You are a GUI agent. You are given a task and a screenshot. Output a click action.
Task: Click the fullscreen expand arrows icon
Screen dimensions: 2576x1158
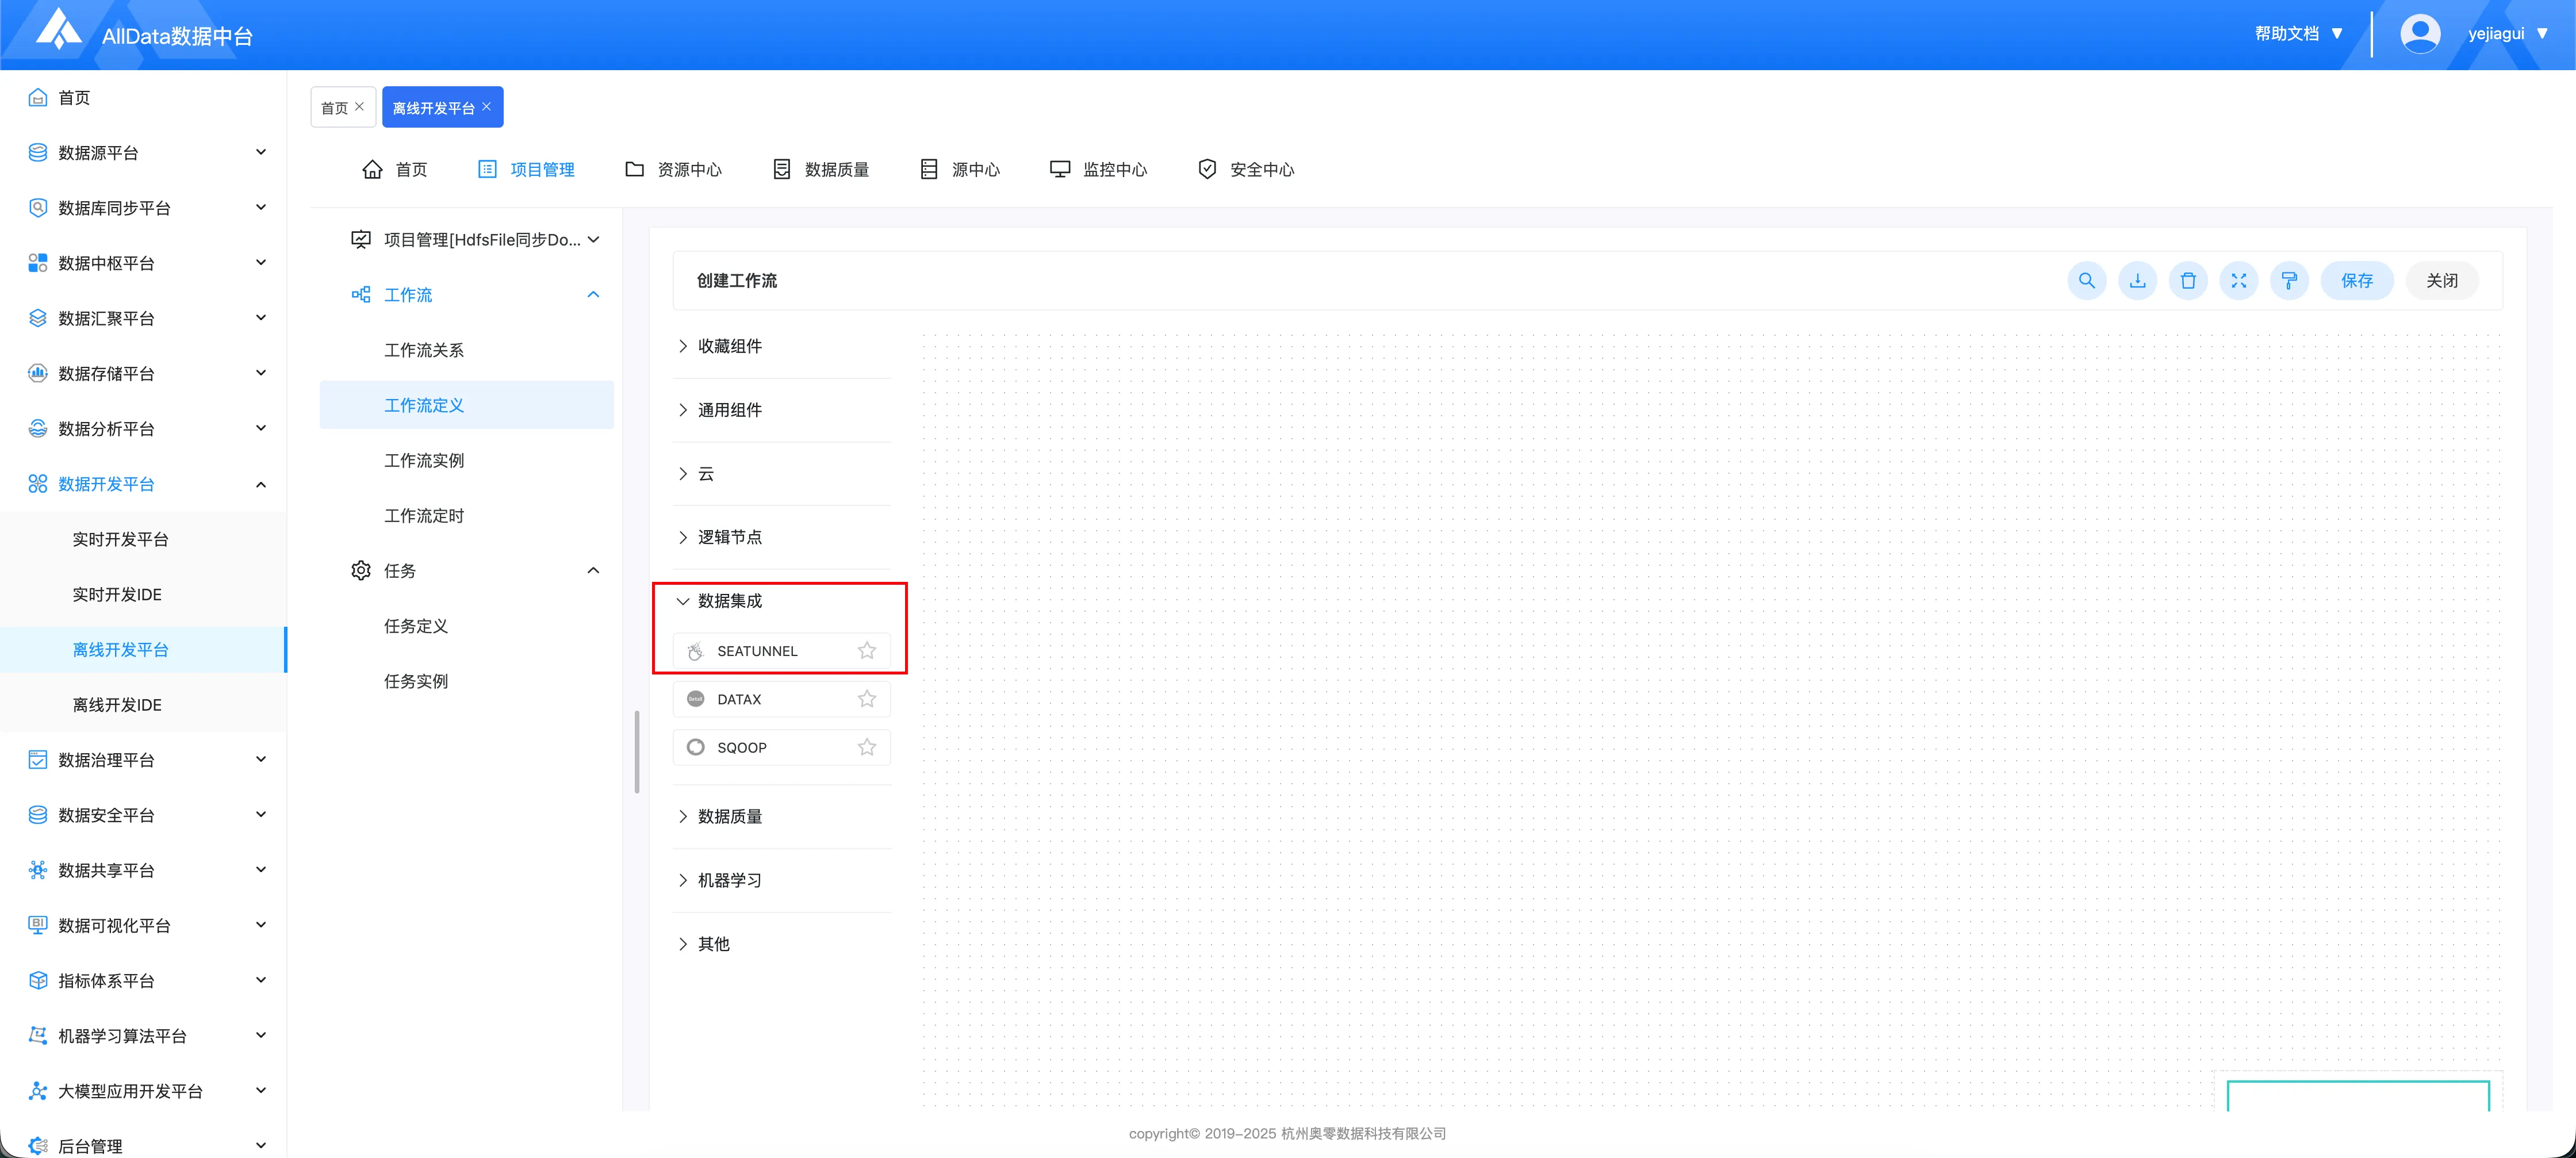2238,281
